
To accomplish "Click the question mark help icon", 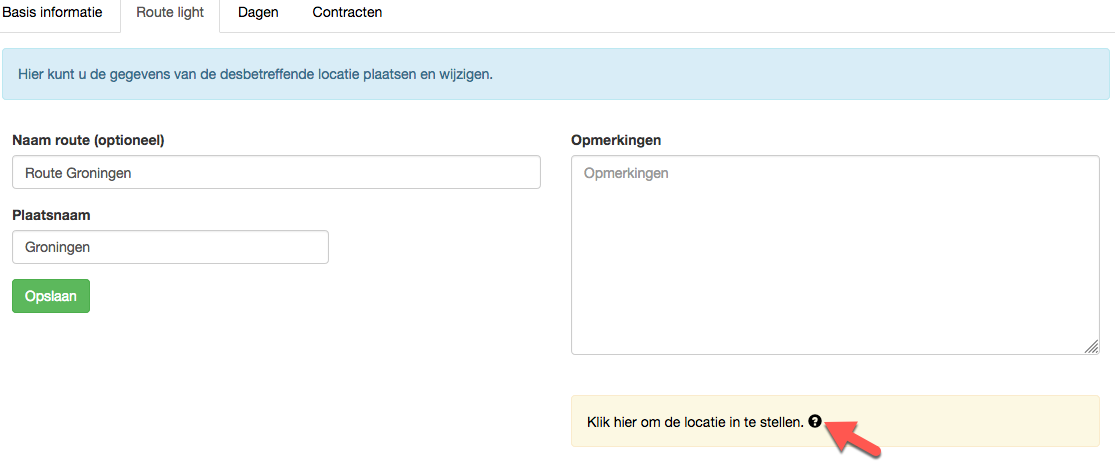I will pos(815,421).
